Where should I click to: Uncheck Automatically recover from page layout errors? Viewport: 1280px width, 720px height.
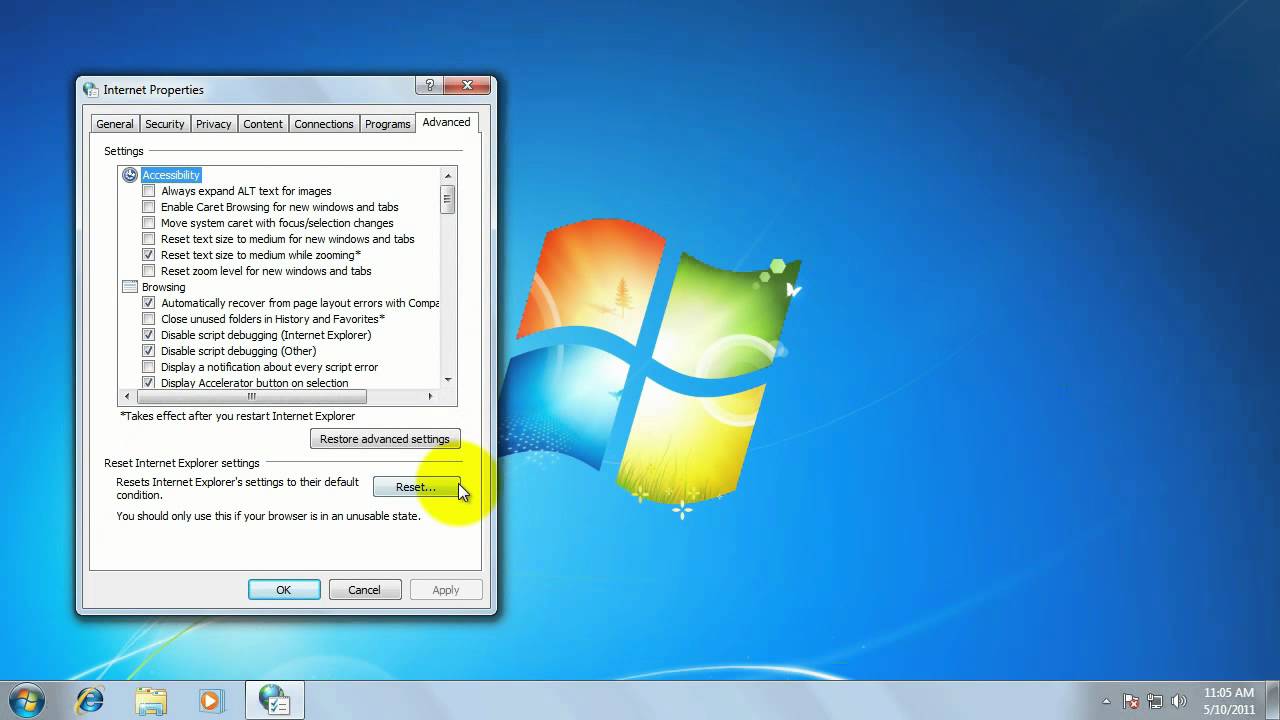point(149,303)
